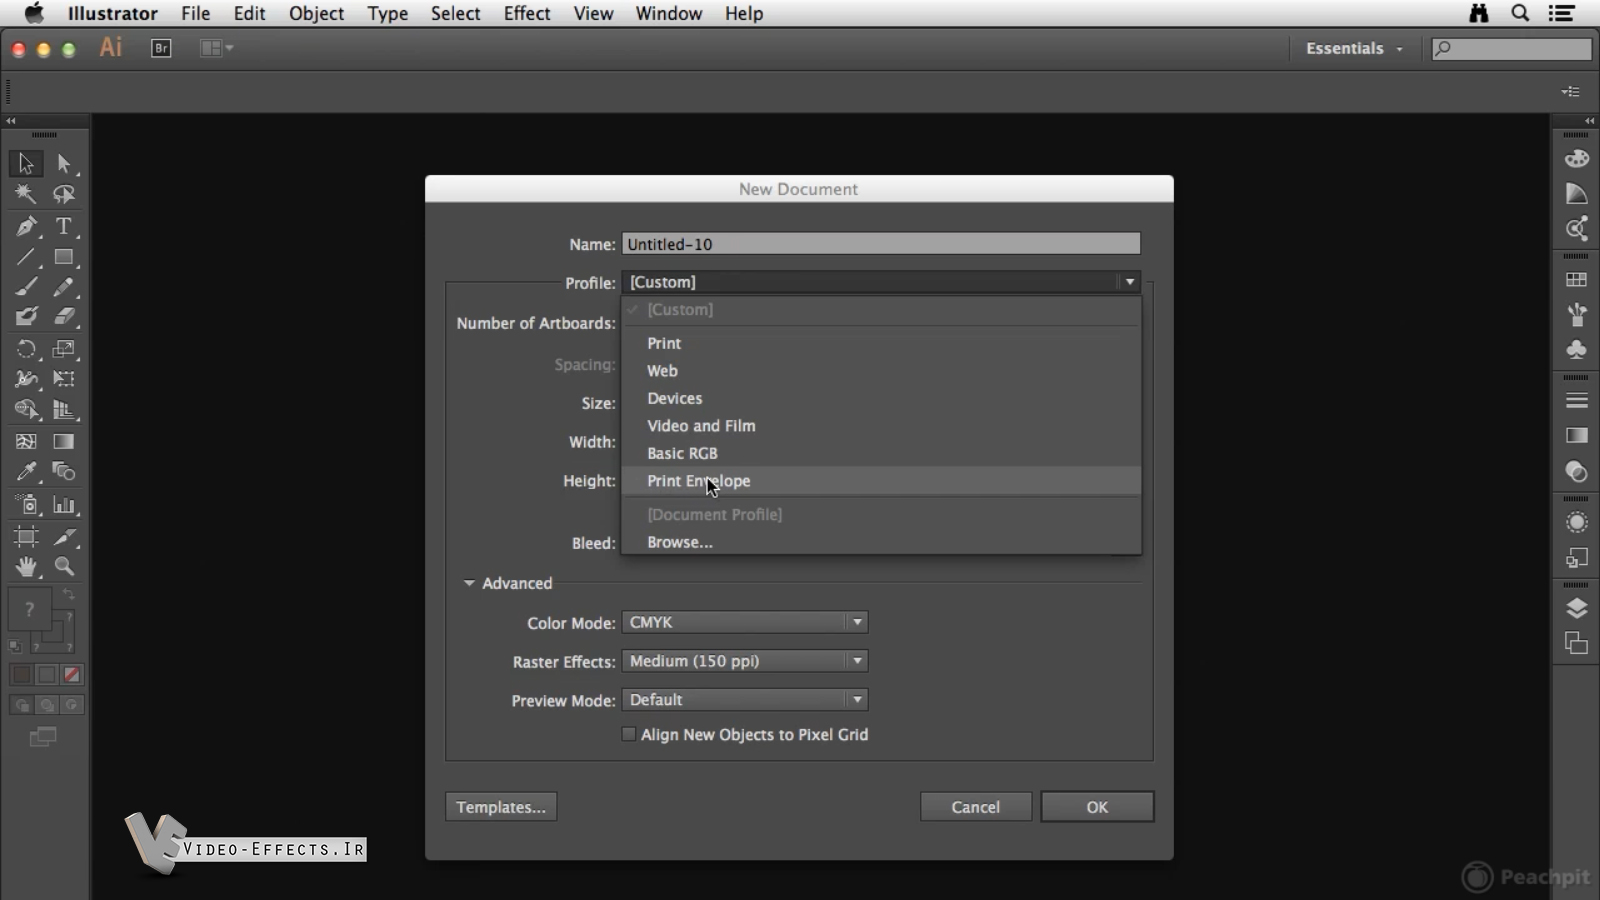
Task: Open the Symbols panel club icon
Action: (x=1577, y=350)
